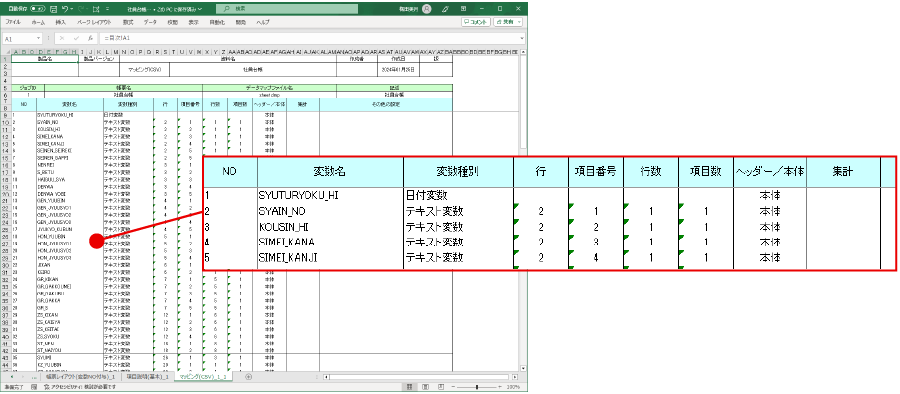Select cell KOUSIN_HI in the zoomed callout
900x394 pixels.
tap(330, 226)
